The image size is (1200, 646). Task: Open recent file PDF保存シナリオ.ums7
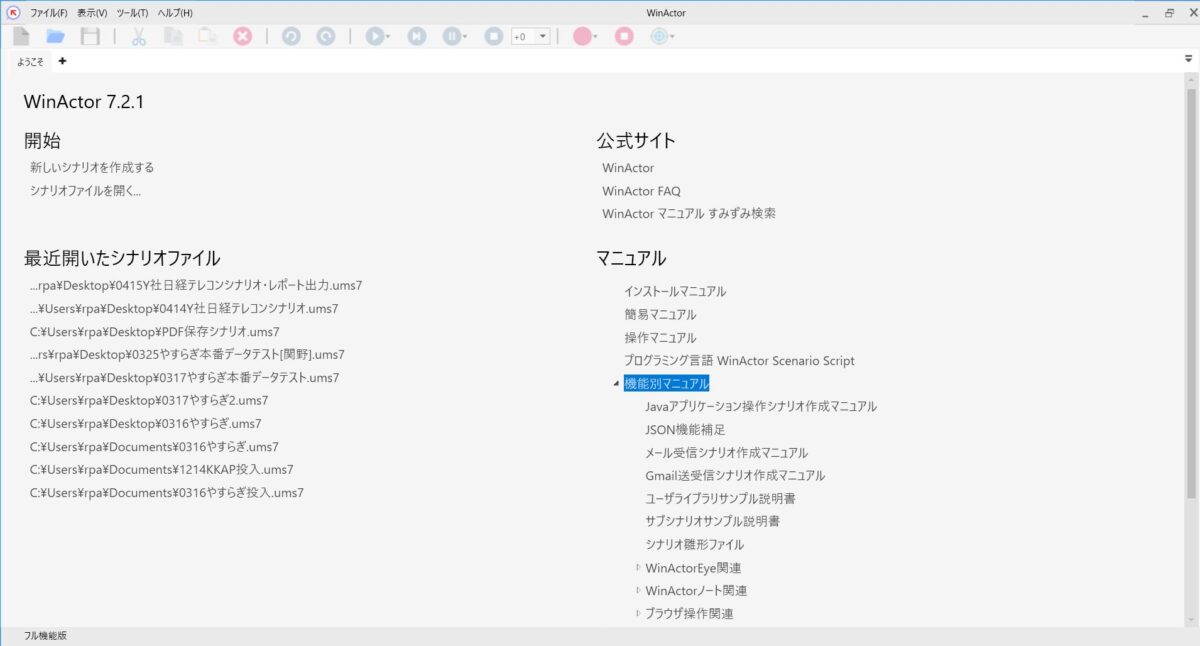coord(154,331)
